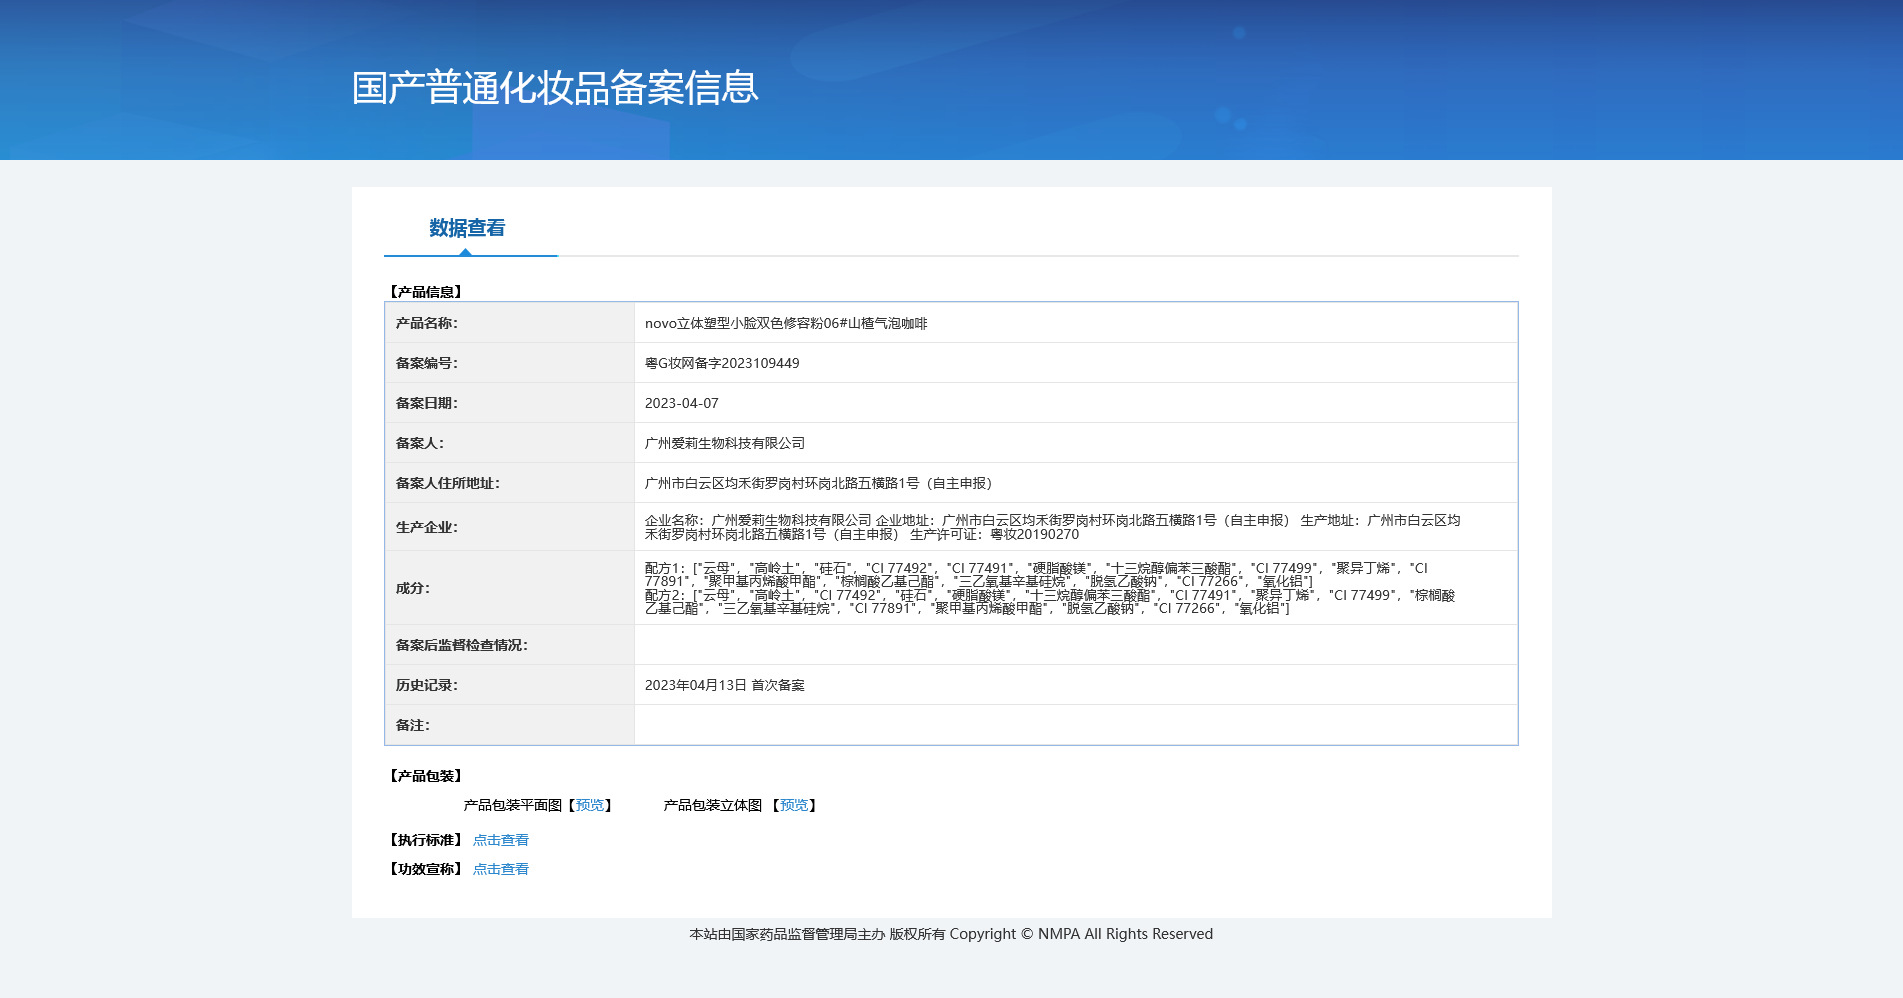Click the 【产品信息】 section heading
The height and width of the screenshot is (998, 1903).
(x=425, y=292)
